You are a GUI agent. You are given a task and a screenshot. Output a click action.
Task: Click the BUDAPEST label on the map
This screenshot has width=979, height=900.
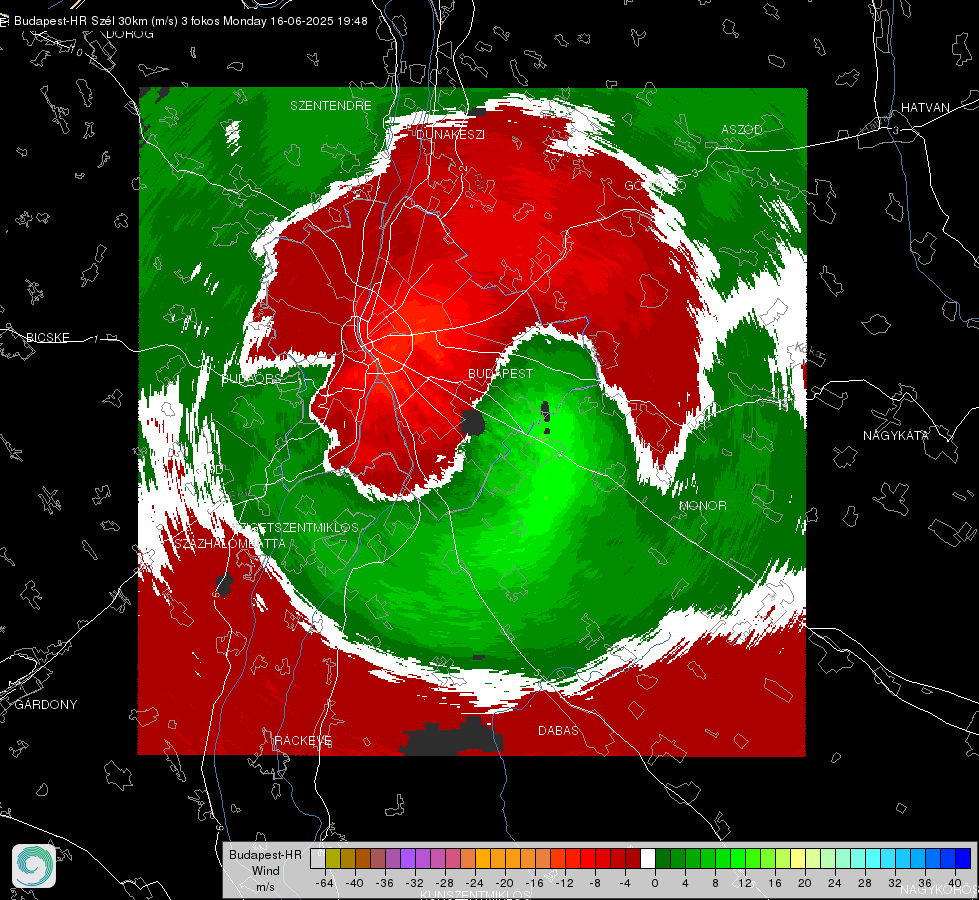[501, 373]
